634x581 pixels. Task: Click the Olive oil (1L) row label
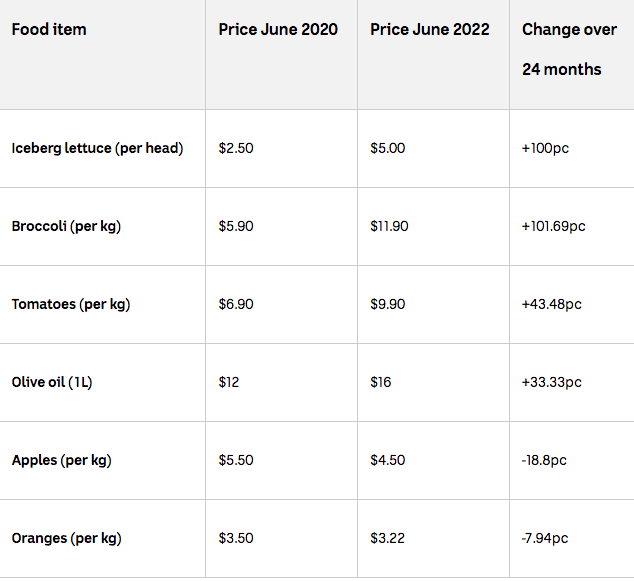[52, 382]
